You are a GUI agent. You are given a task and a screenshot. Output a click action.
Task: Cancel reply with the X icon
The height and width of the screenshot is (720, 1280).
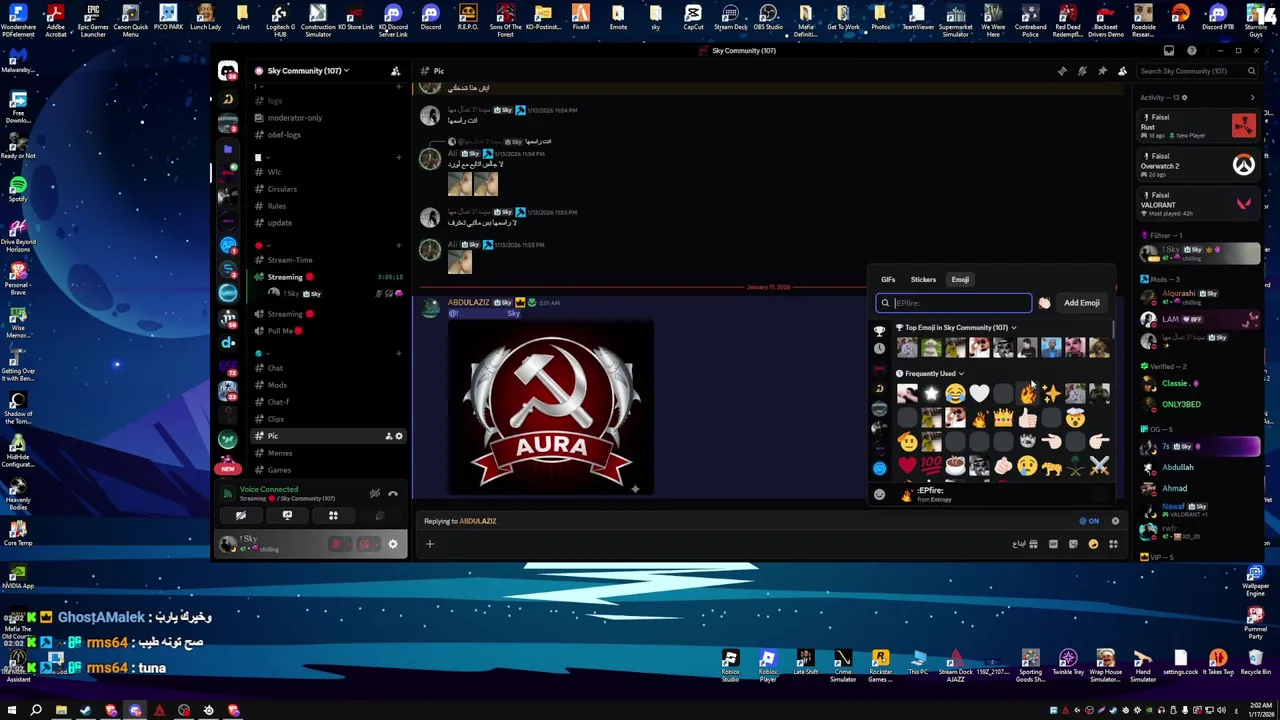point(1115,521)
